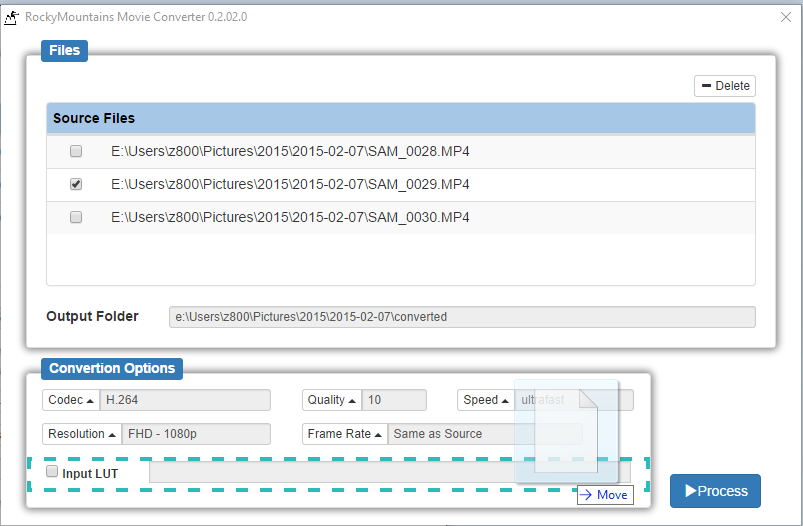This screenshot has height=526, width=803.
Task: Expand the Quality dropdown
Action: pos(332,400)
